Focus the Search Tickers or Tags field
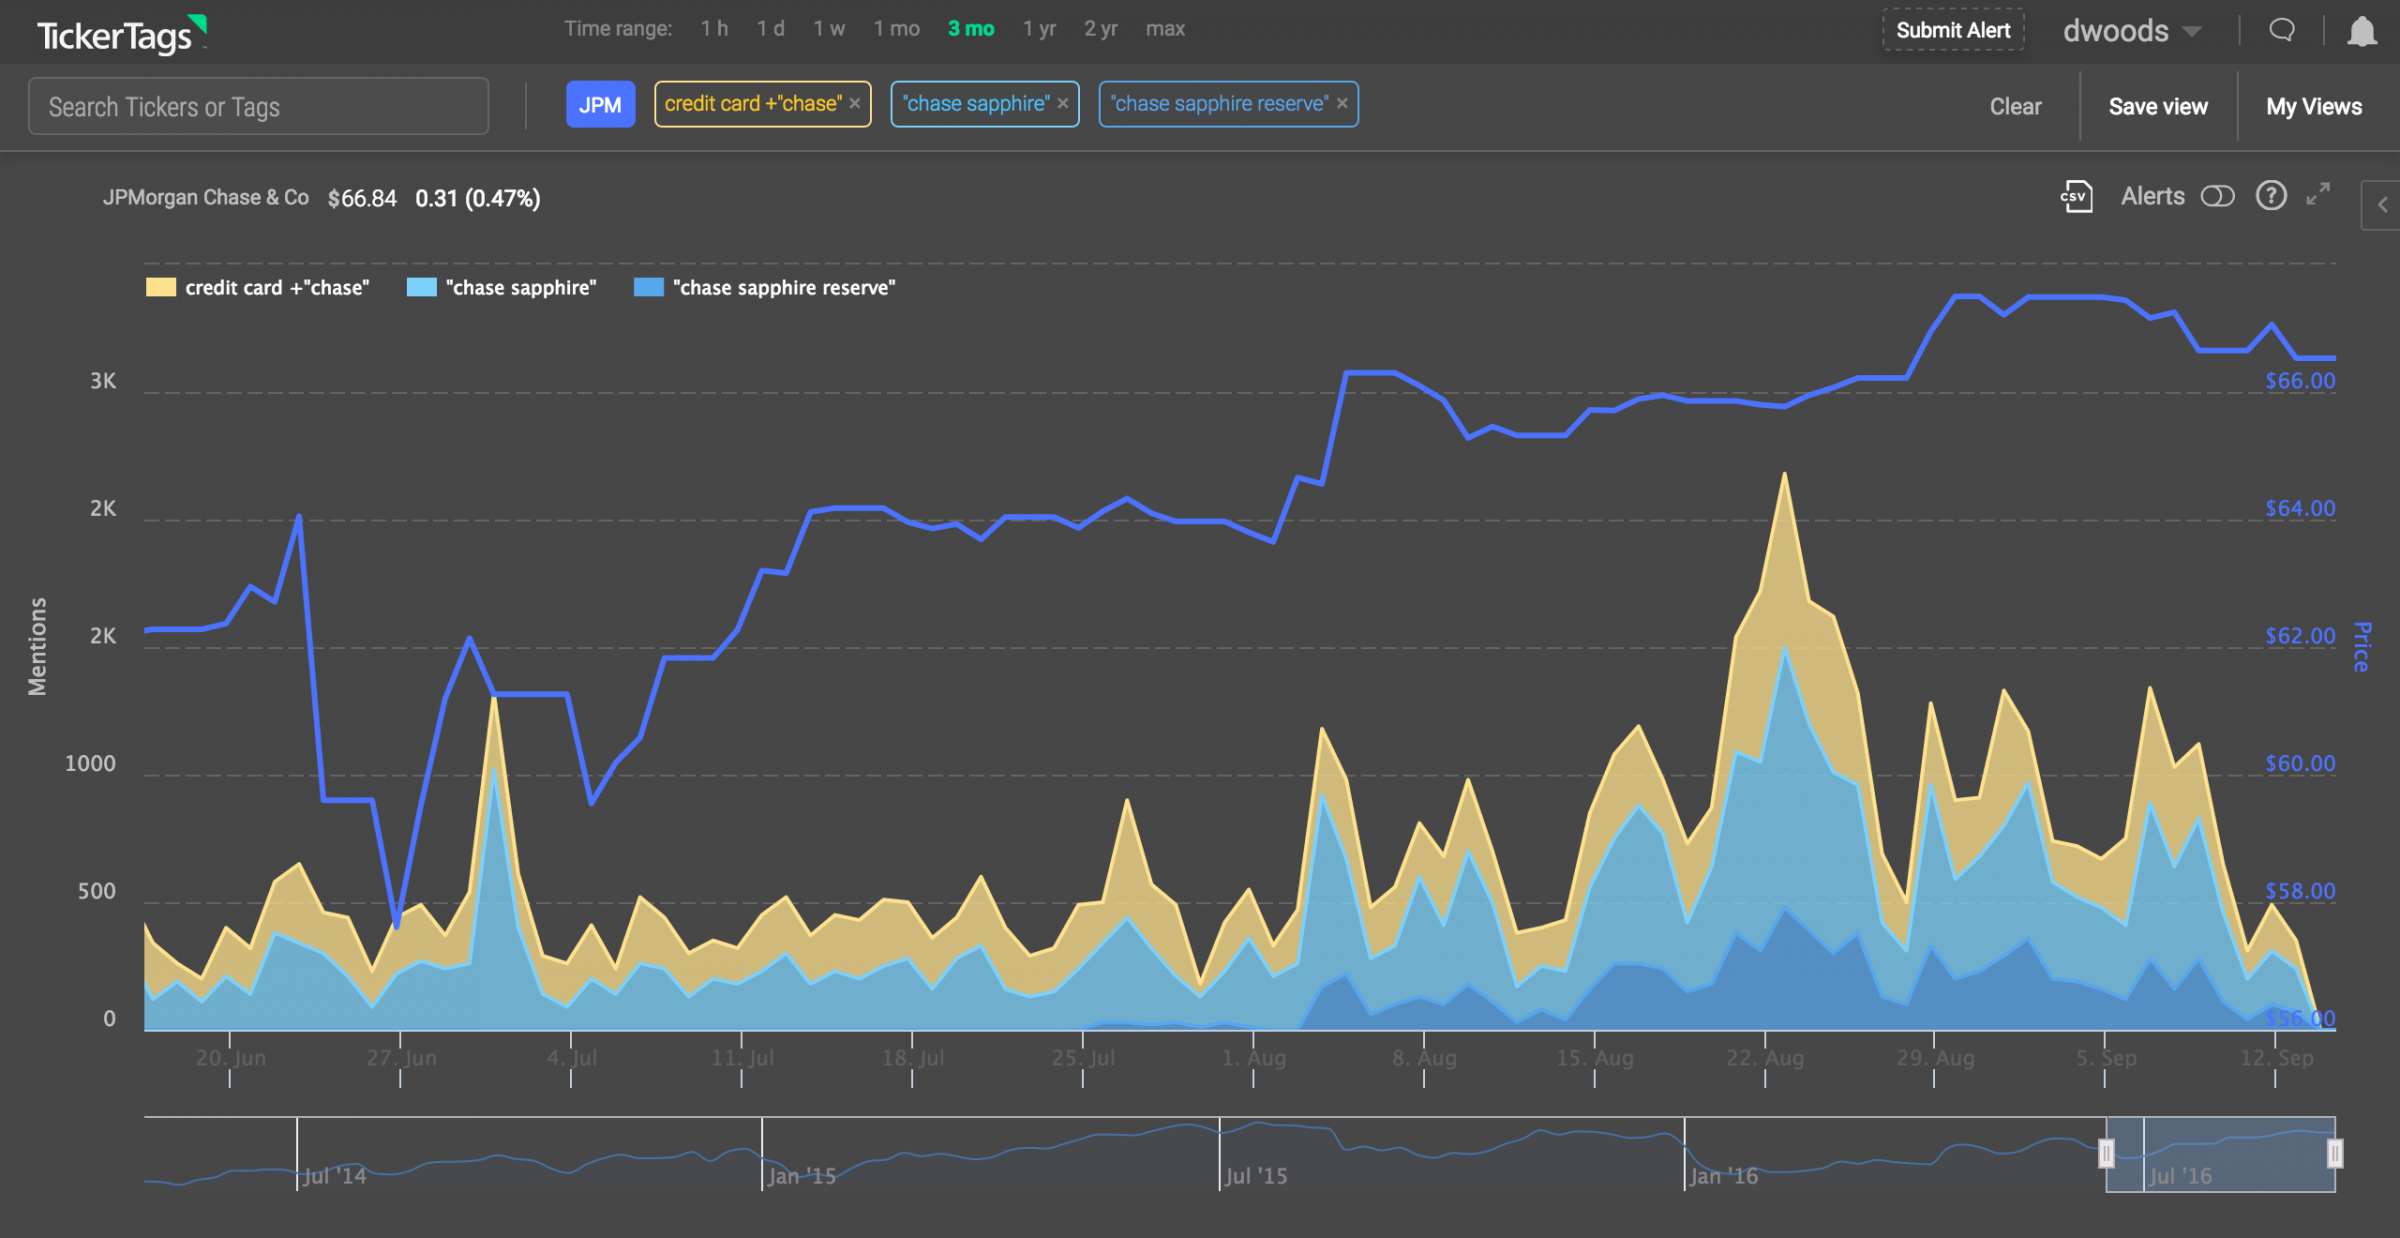Image resolution: width=2400 pixels, height=1238 pixels. (x=259, y=106)
